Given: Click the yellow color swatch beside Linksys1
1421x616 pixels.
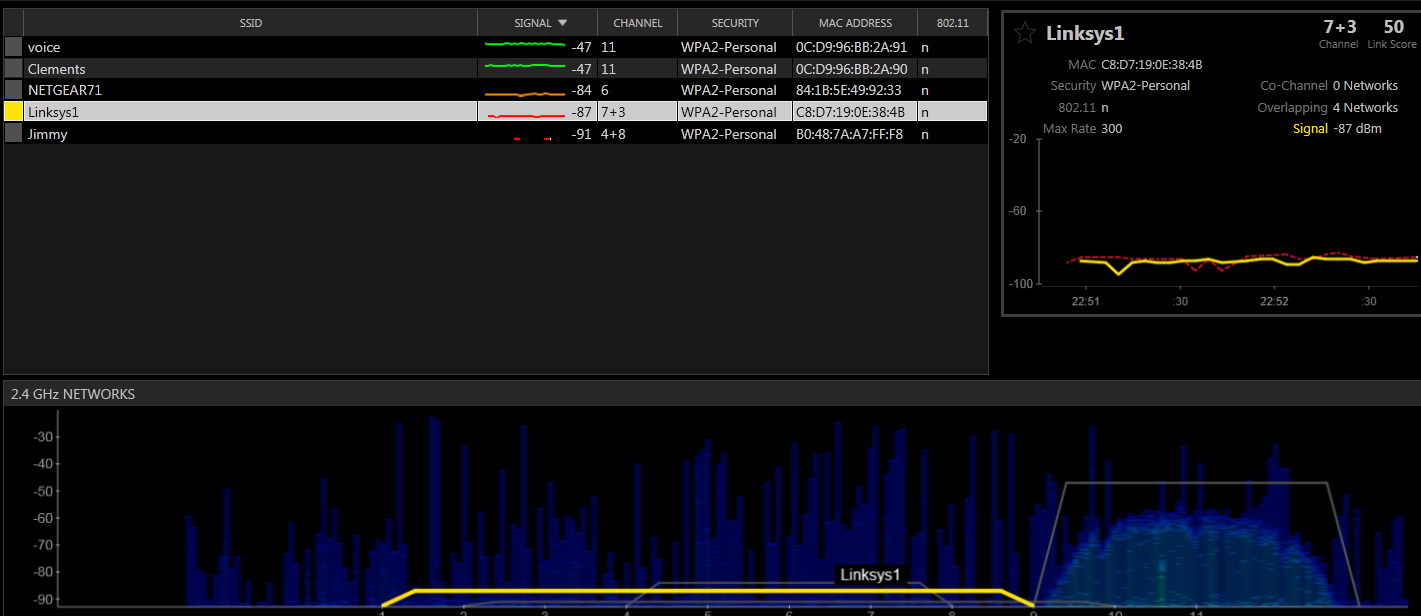Looking at the screenshot, I should pos(13,112).
